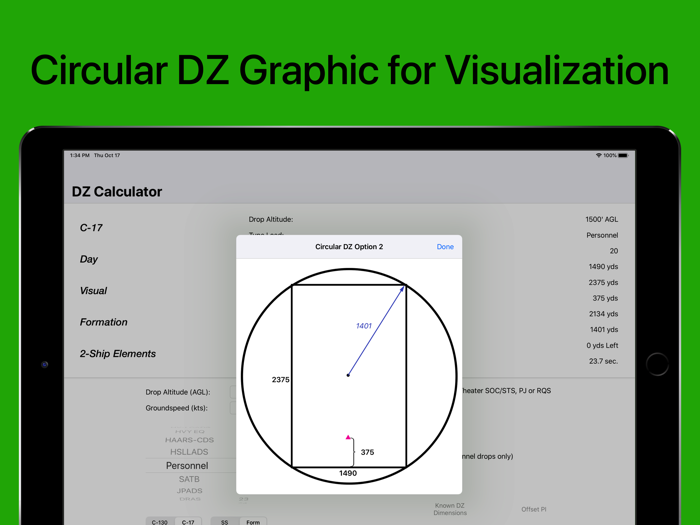Click the blue 1401 radius label

(x=364, y=326)
